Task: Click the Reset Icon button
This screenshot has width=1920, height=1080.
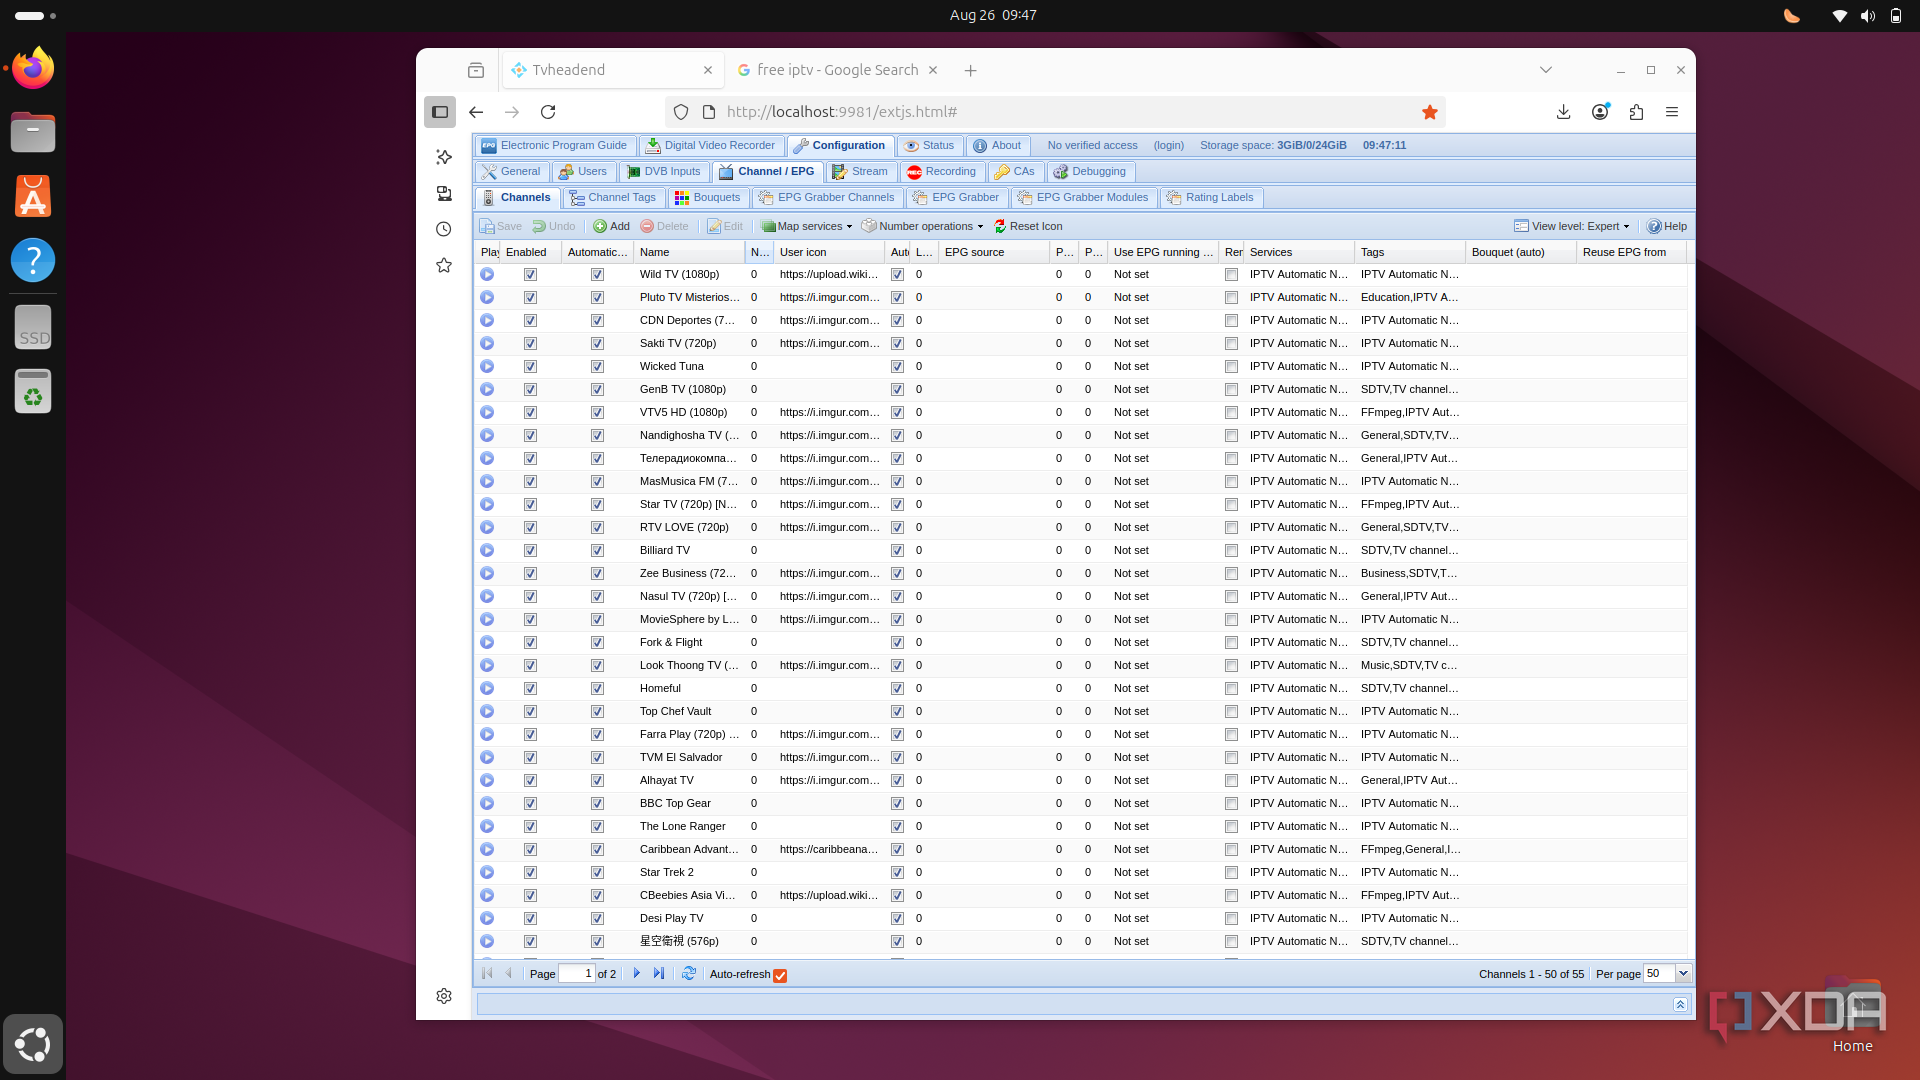Action: coord(1028,226)
